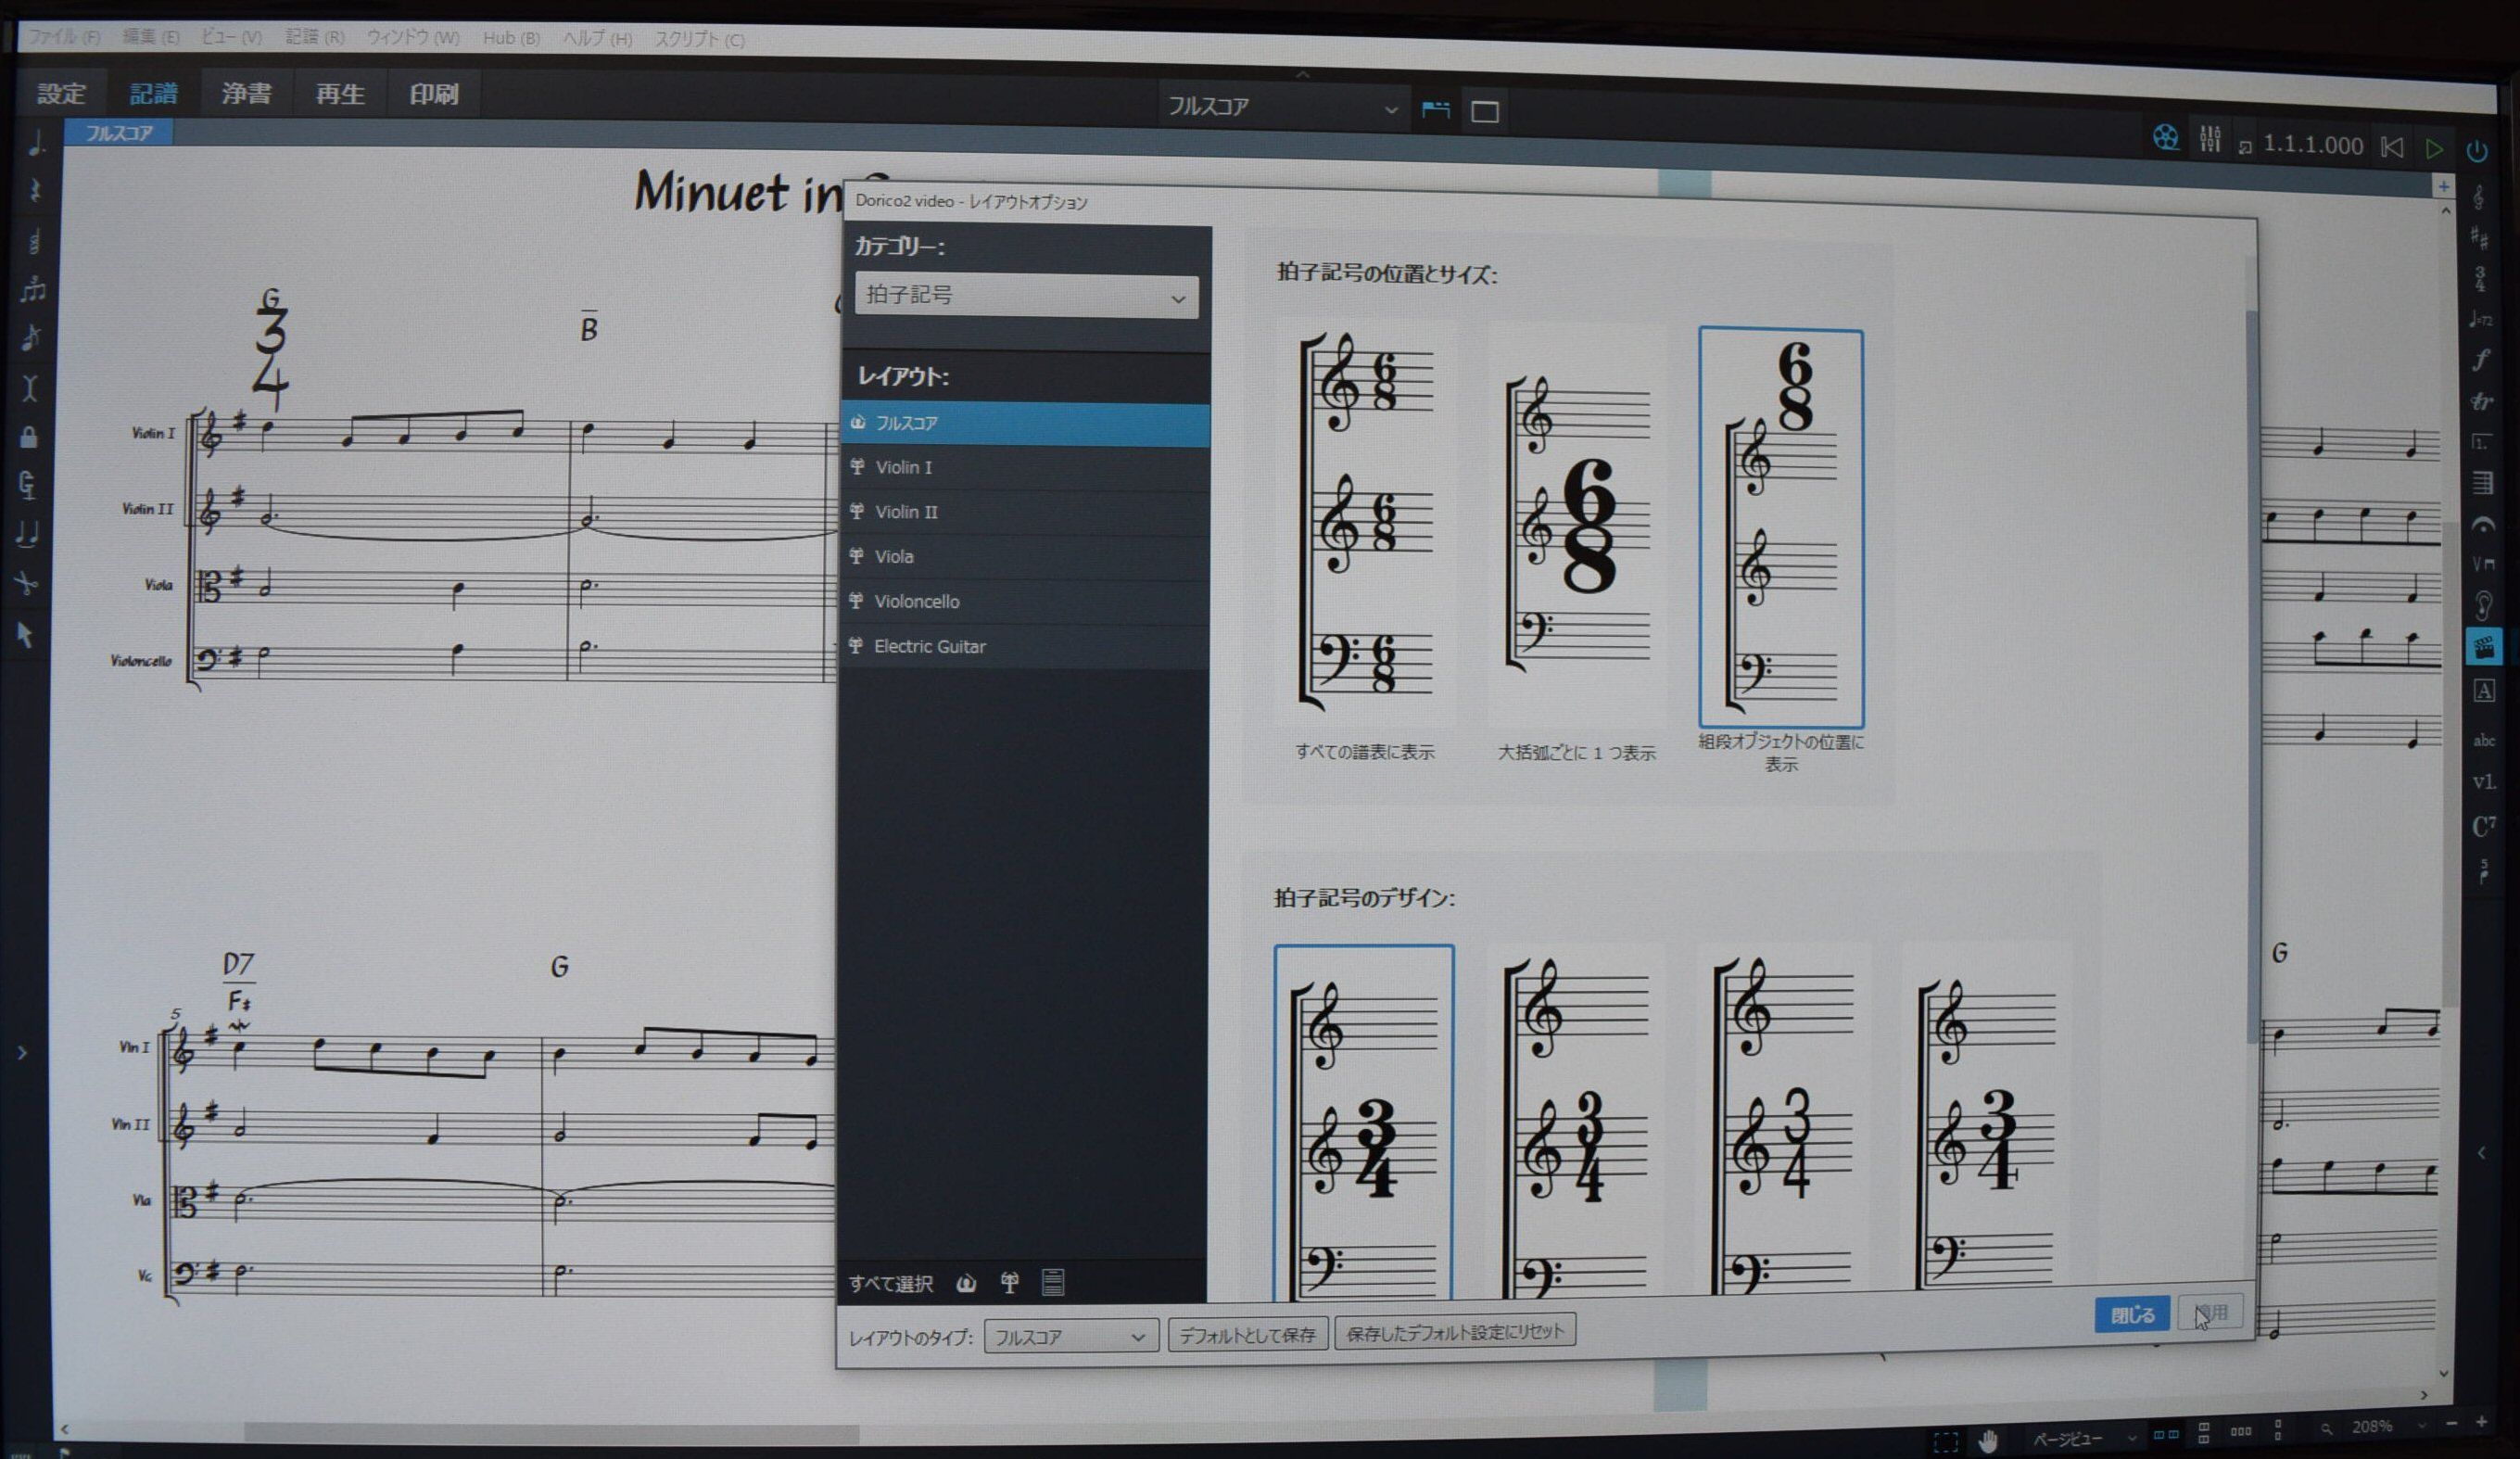Screen dimensions: 2520x1459
Task: Select Electric Guitar in layout list
Action: click(929, 647)
